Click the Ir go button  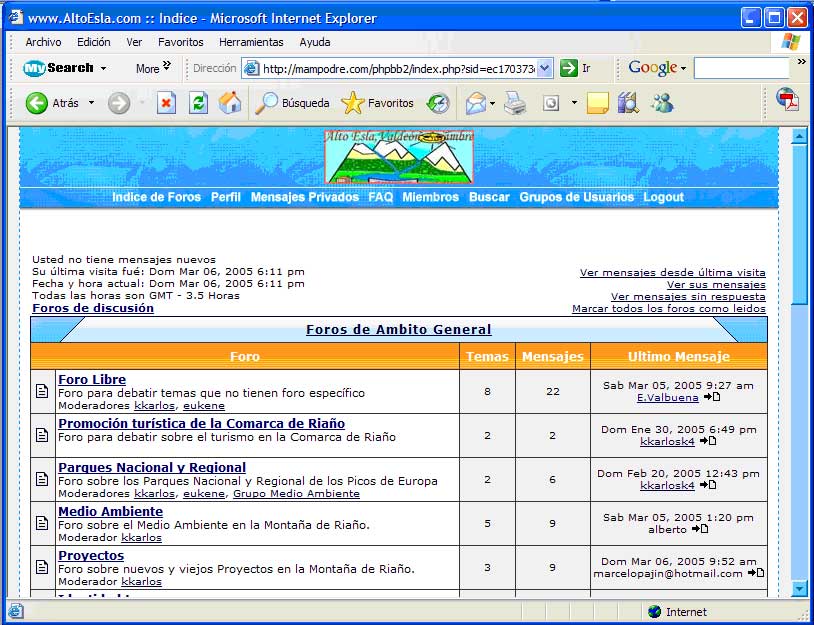click(575, 68)
